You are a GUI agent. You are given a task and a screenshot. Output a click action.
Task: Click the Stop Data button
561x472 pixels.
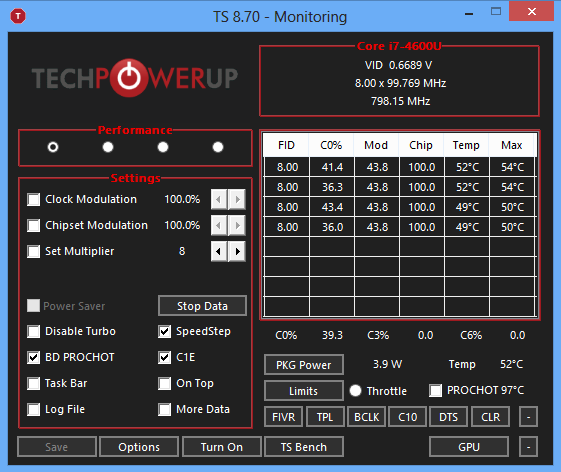[x=203, y=306]
